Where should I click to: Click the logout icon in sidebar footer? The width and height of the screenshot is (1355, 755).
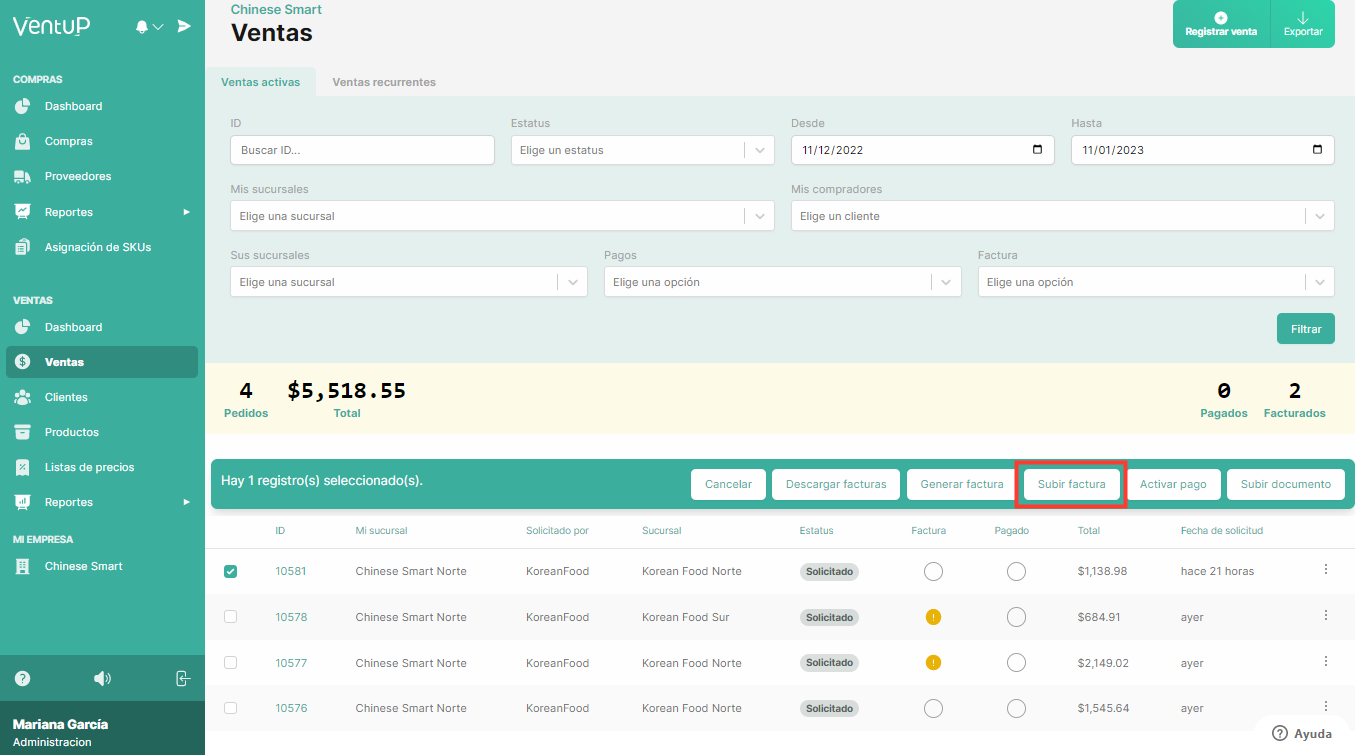[x=183, y=678]
